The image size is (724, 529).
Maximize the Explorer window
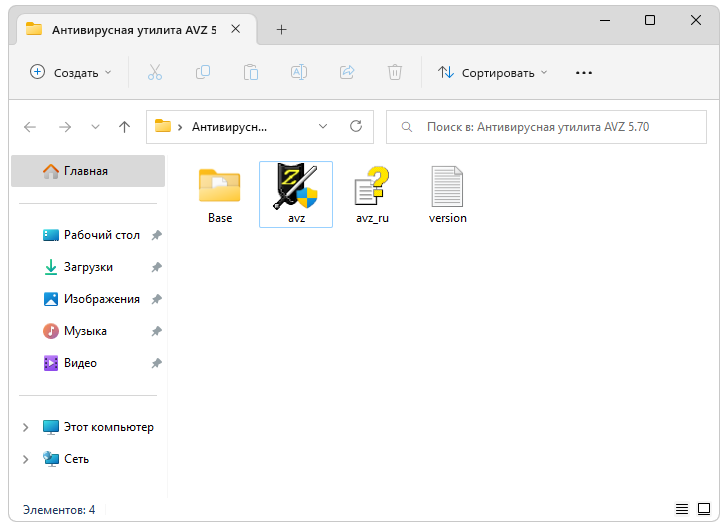coord(650,20)
